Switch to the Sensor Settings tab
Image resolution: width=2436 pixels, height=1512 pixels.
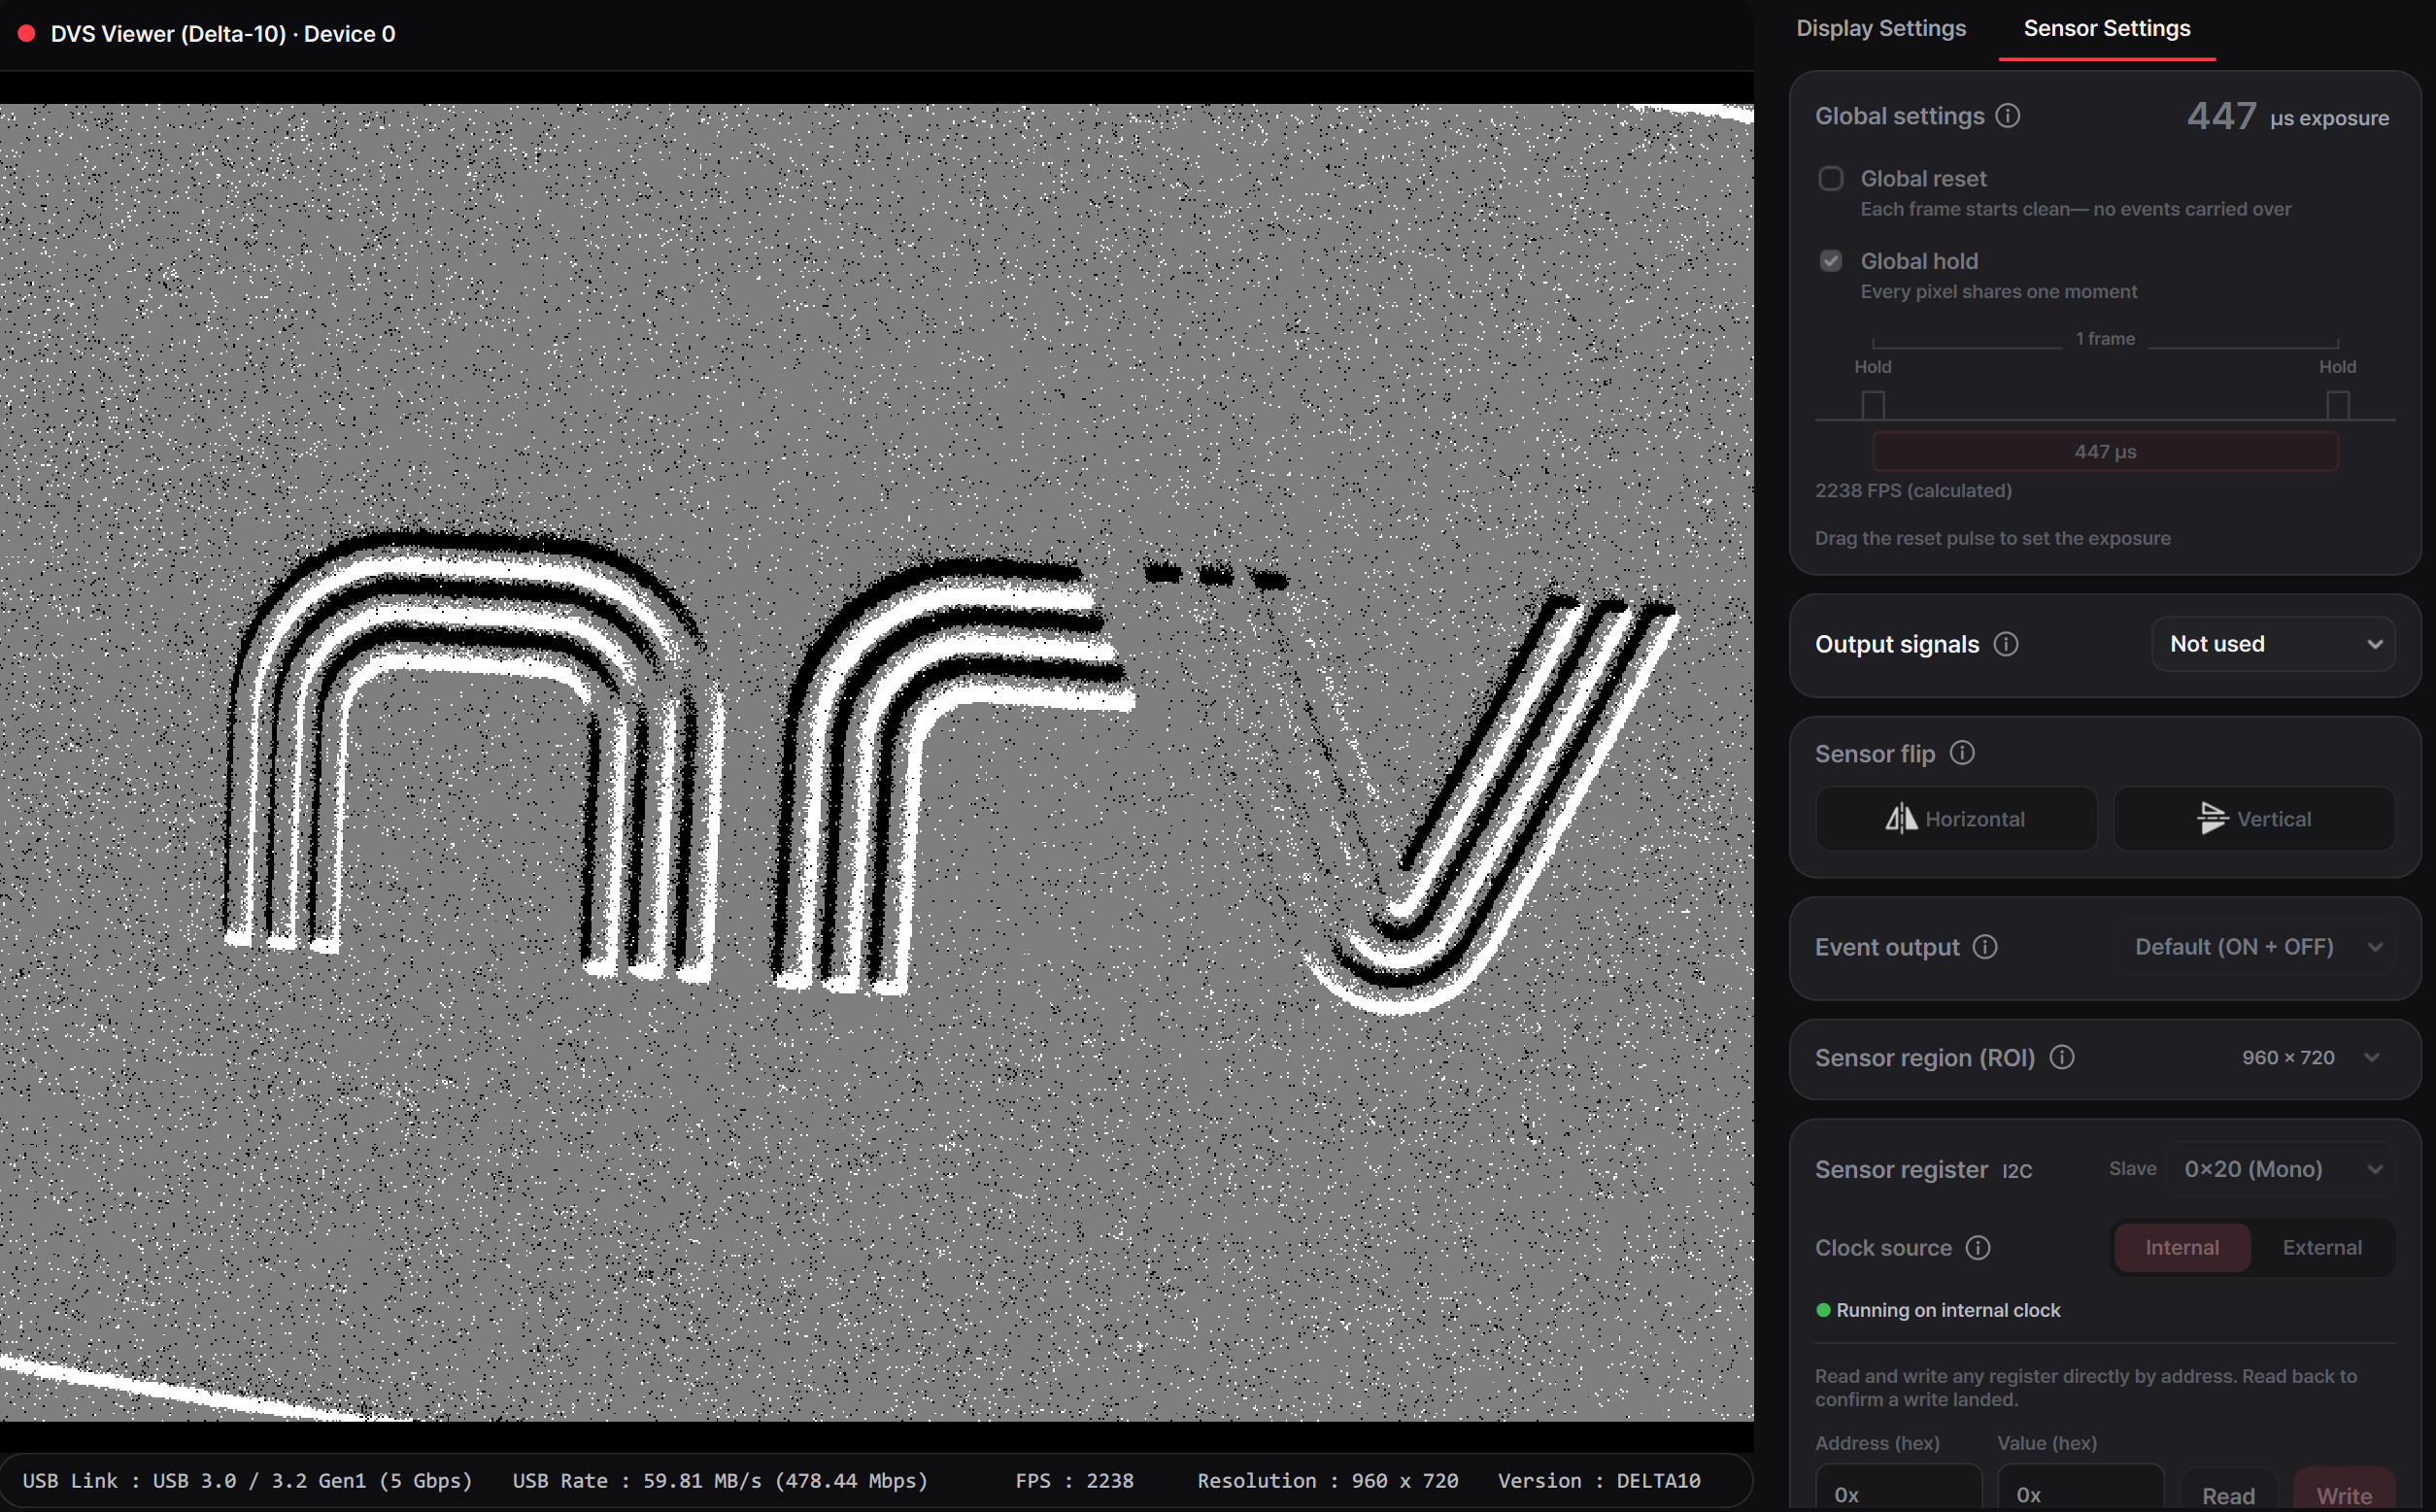click(x=2107, y=29)
